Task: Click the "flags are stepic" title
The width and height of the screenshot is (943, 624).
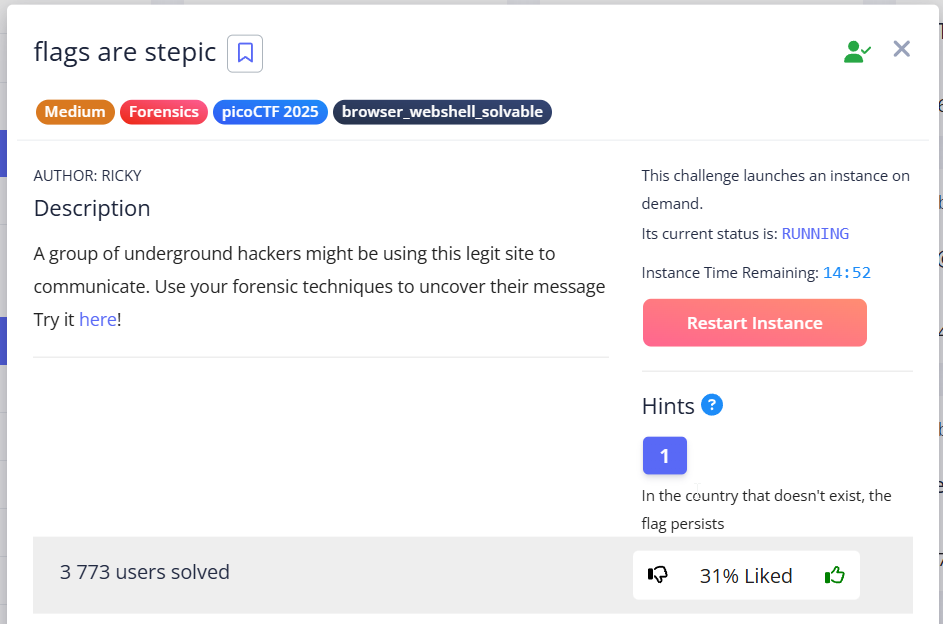Action: click(x=125, y=52)
